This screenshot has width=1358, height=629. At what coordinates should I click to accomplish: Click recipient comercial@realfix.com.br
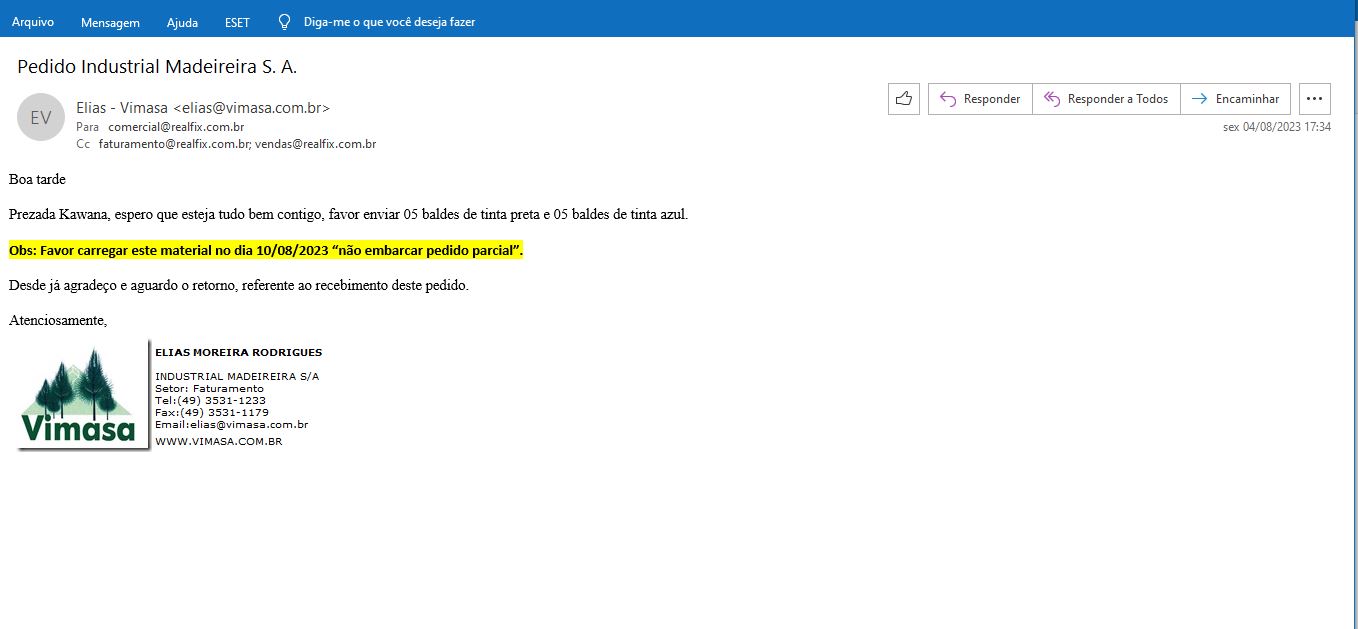point(176,127)
